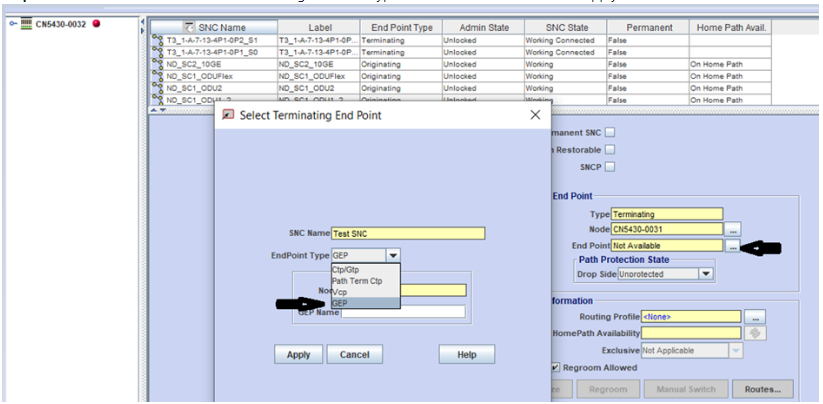Toggle the Restorable checkbox

(x=610, y=150)
